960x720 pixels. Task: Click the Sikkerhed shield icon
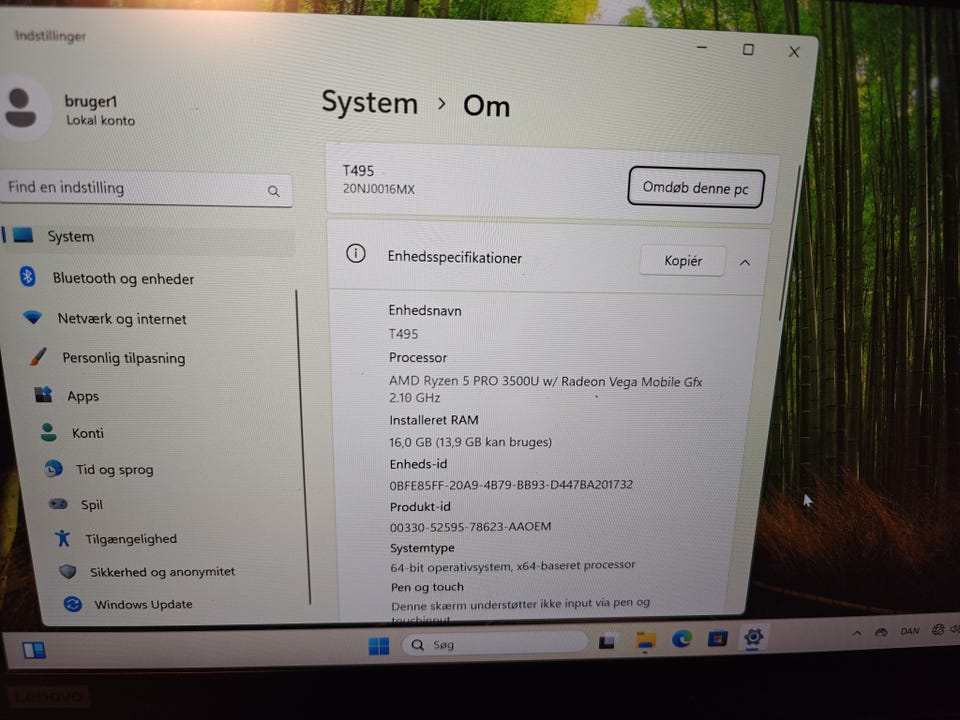[x=67, y=571]
